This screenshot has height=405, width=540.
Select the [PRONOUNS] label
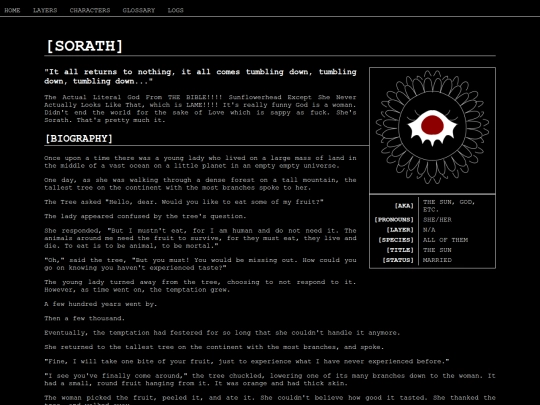coord(394,220)
